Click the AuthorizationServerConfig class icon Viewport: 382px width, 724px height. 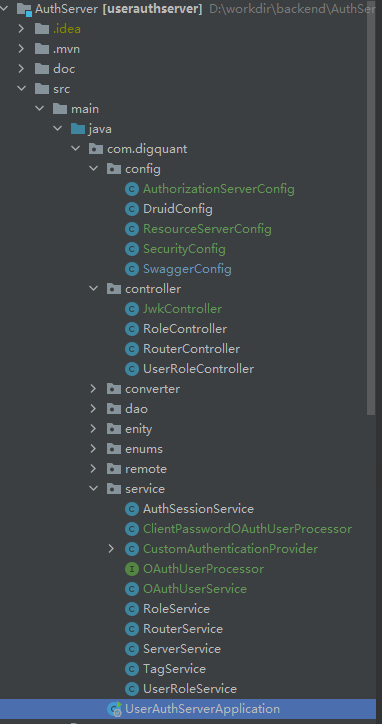tap(132, 189)
